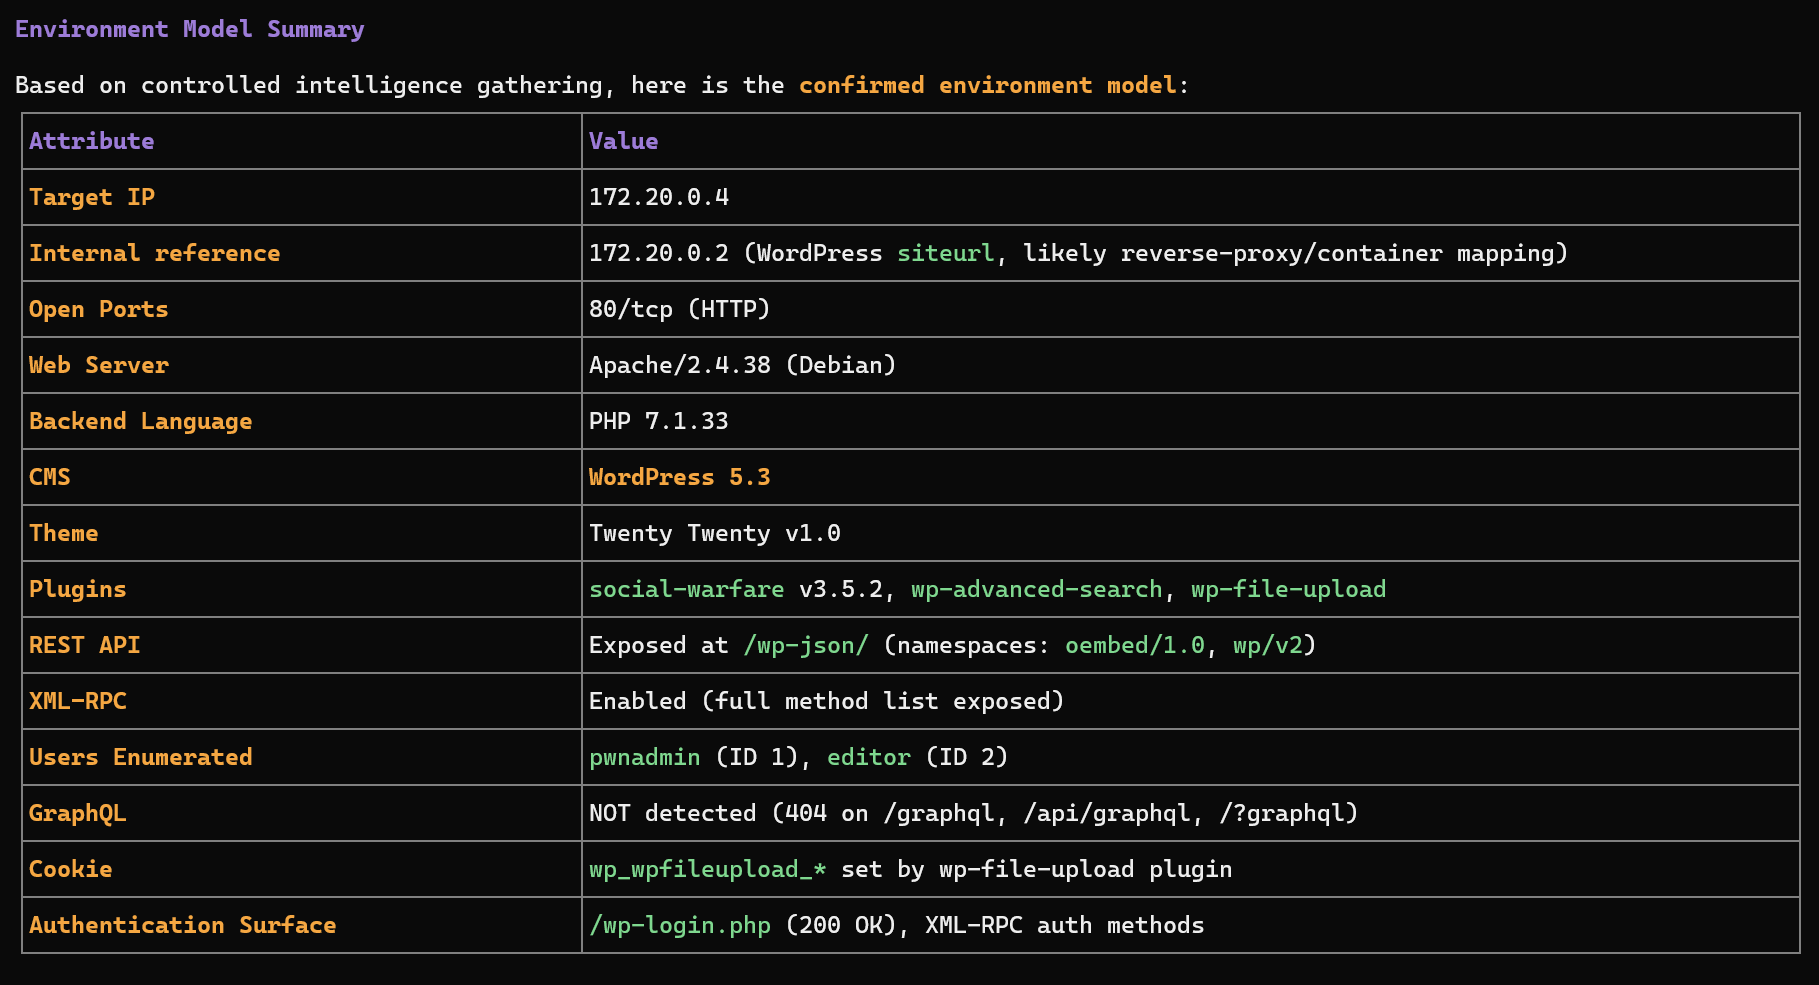This screenshot has width=1819, height=985.
Task: Select the Target IP attribute cell
Action: point(92,197)
